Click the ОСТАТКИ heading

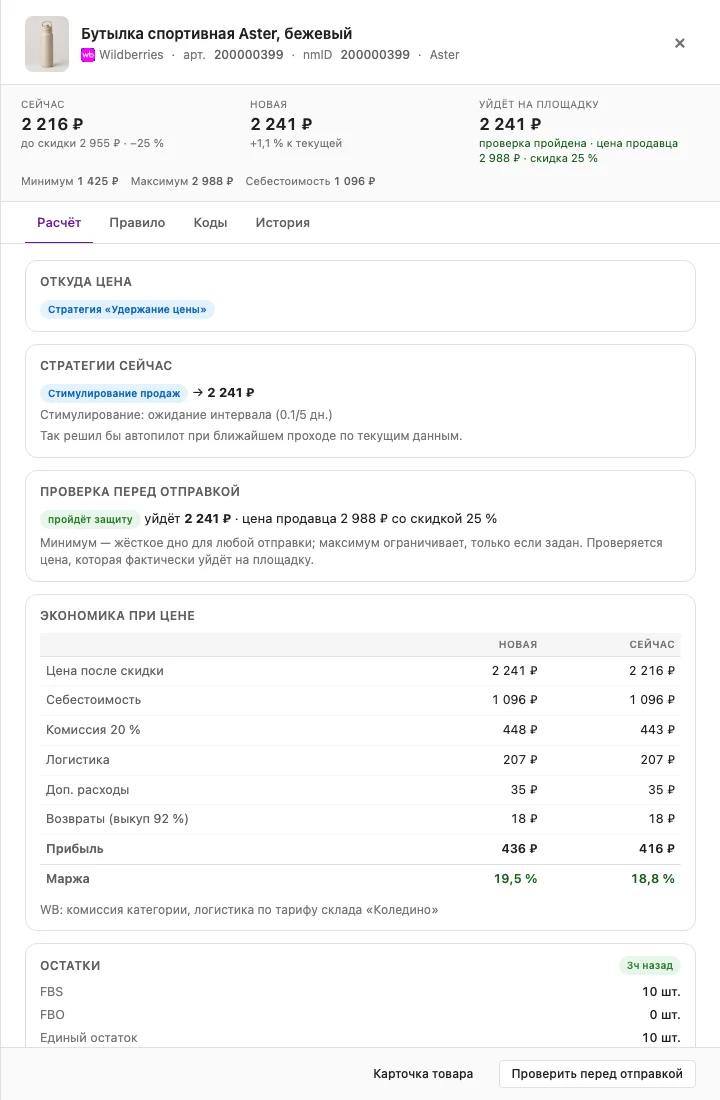pyautogui.click(x=70, y=965)
